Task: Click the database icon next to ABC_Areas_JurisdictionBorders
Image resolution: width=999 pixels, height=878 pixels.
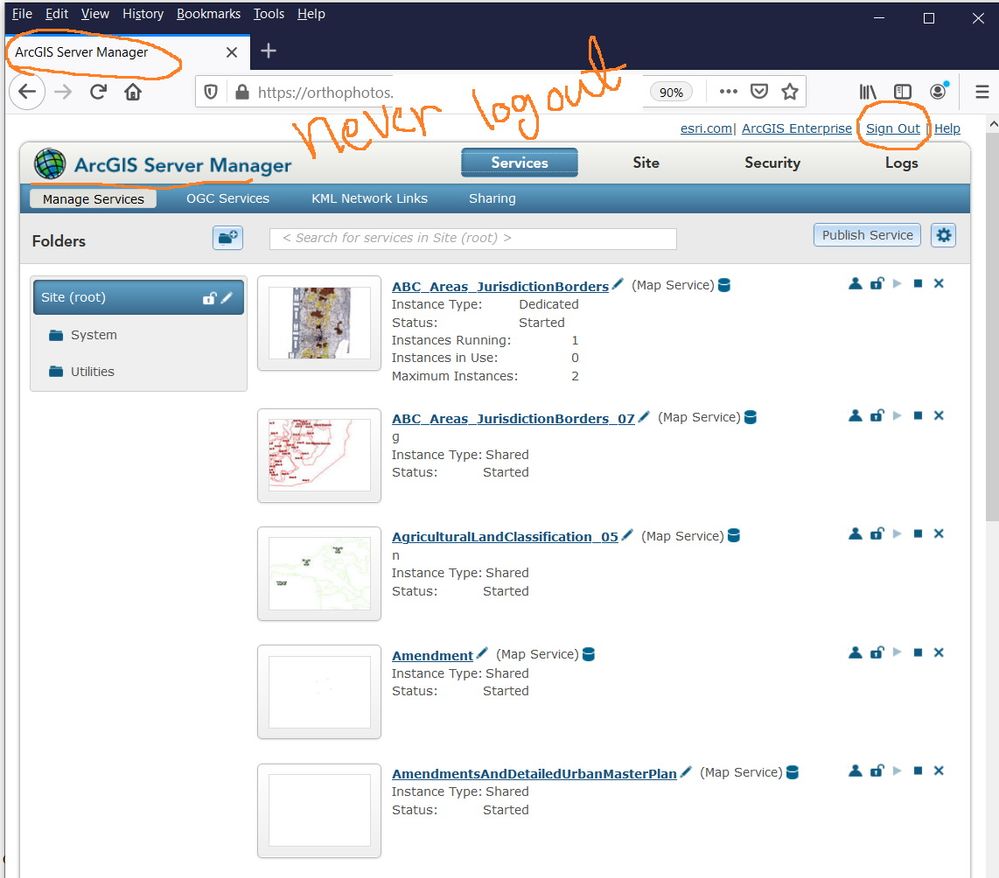Action: tap(724, 285)
